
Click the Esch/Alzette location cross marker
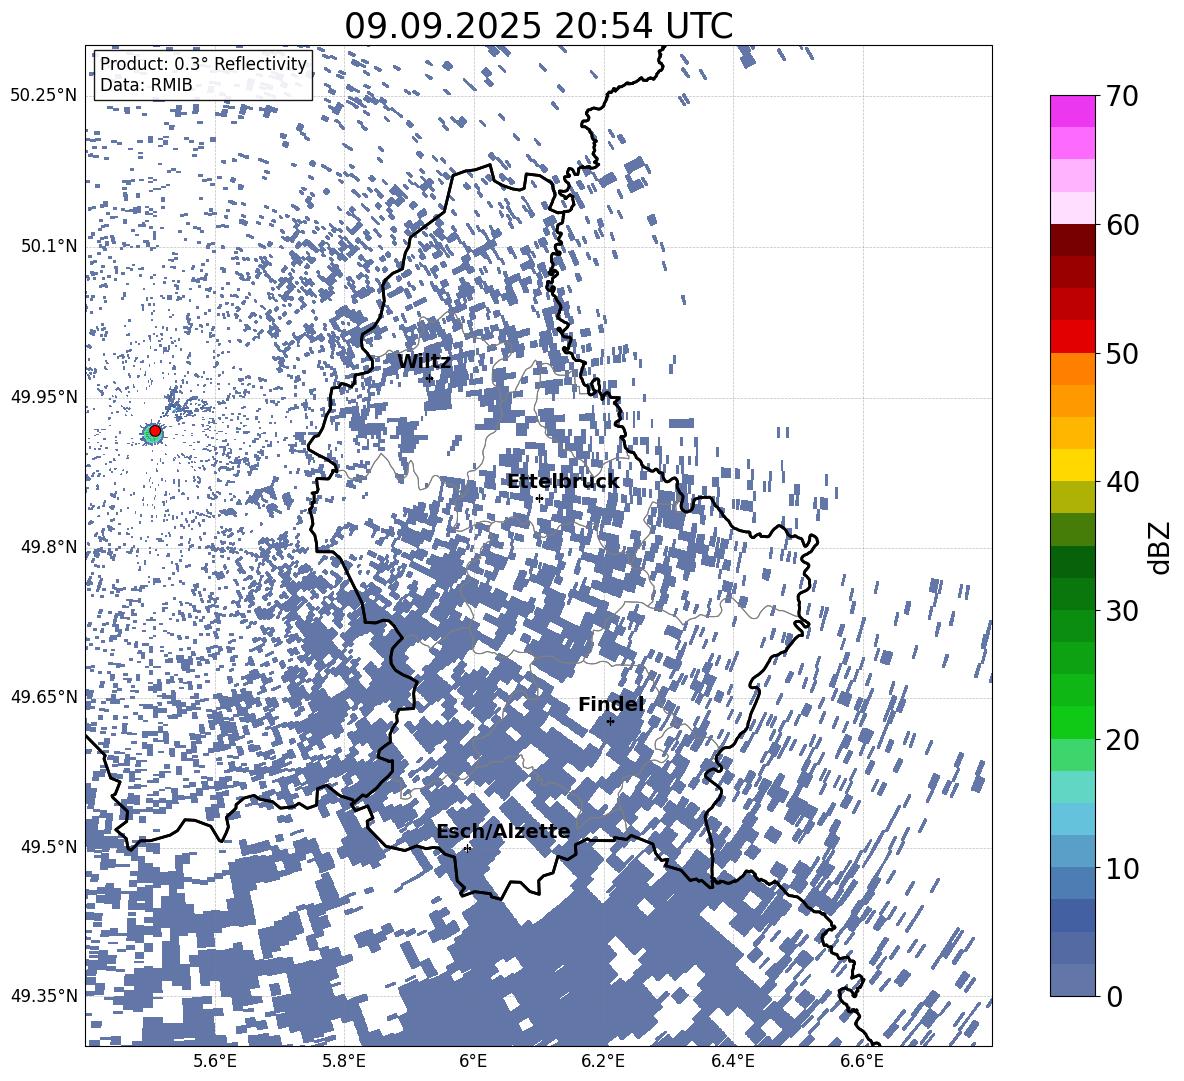(x=467, y=848)
